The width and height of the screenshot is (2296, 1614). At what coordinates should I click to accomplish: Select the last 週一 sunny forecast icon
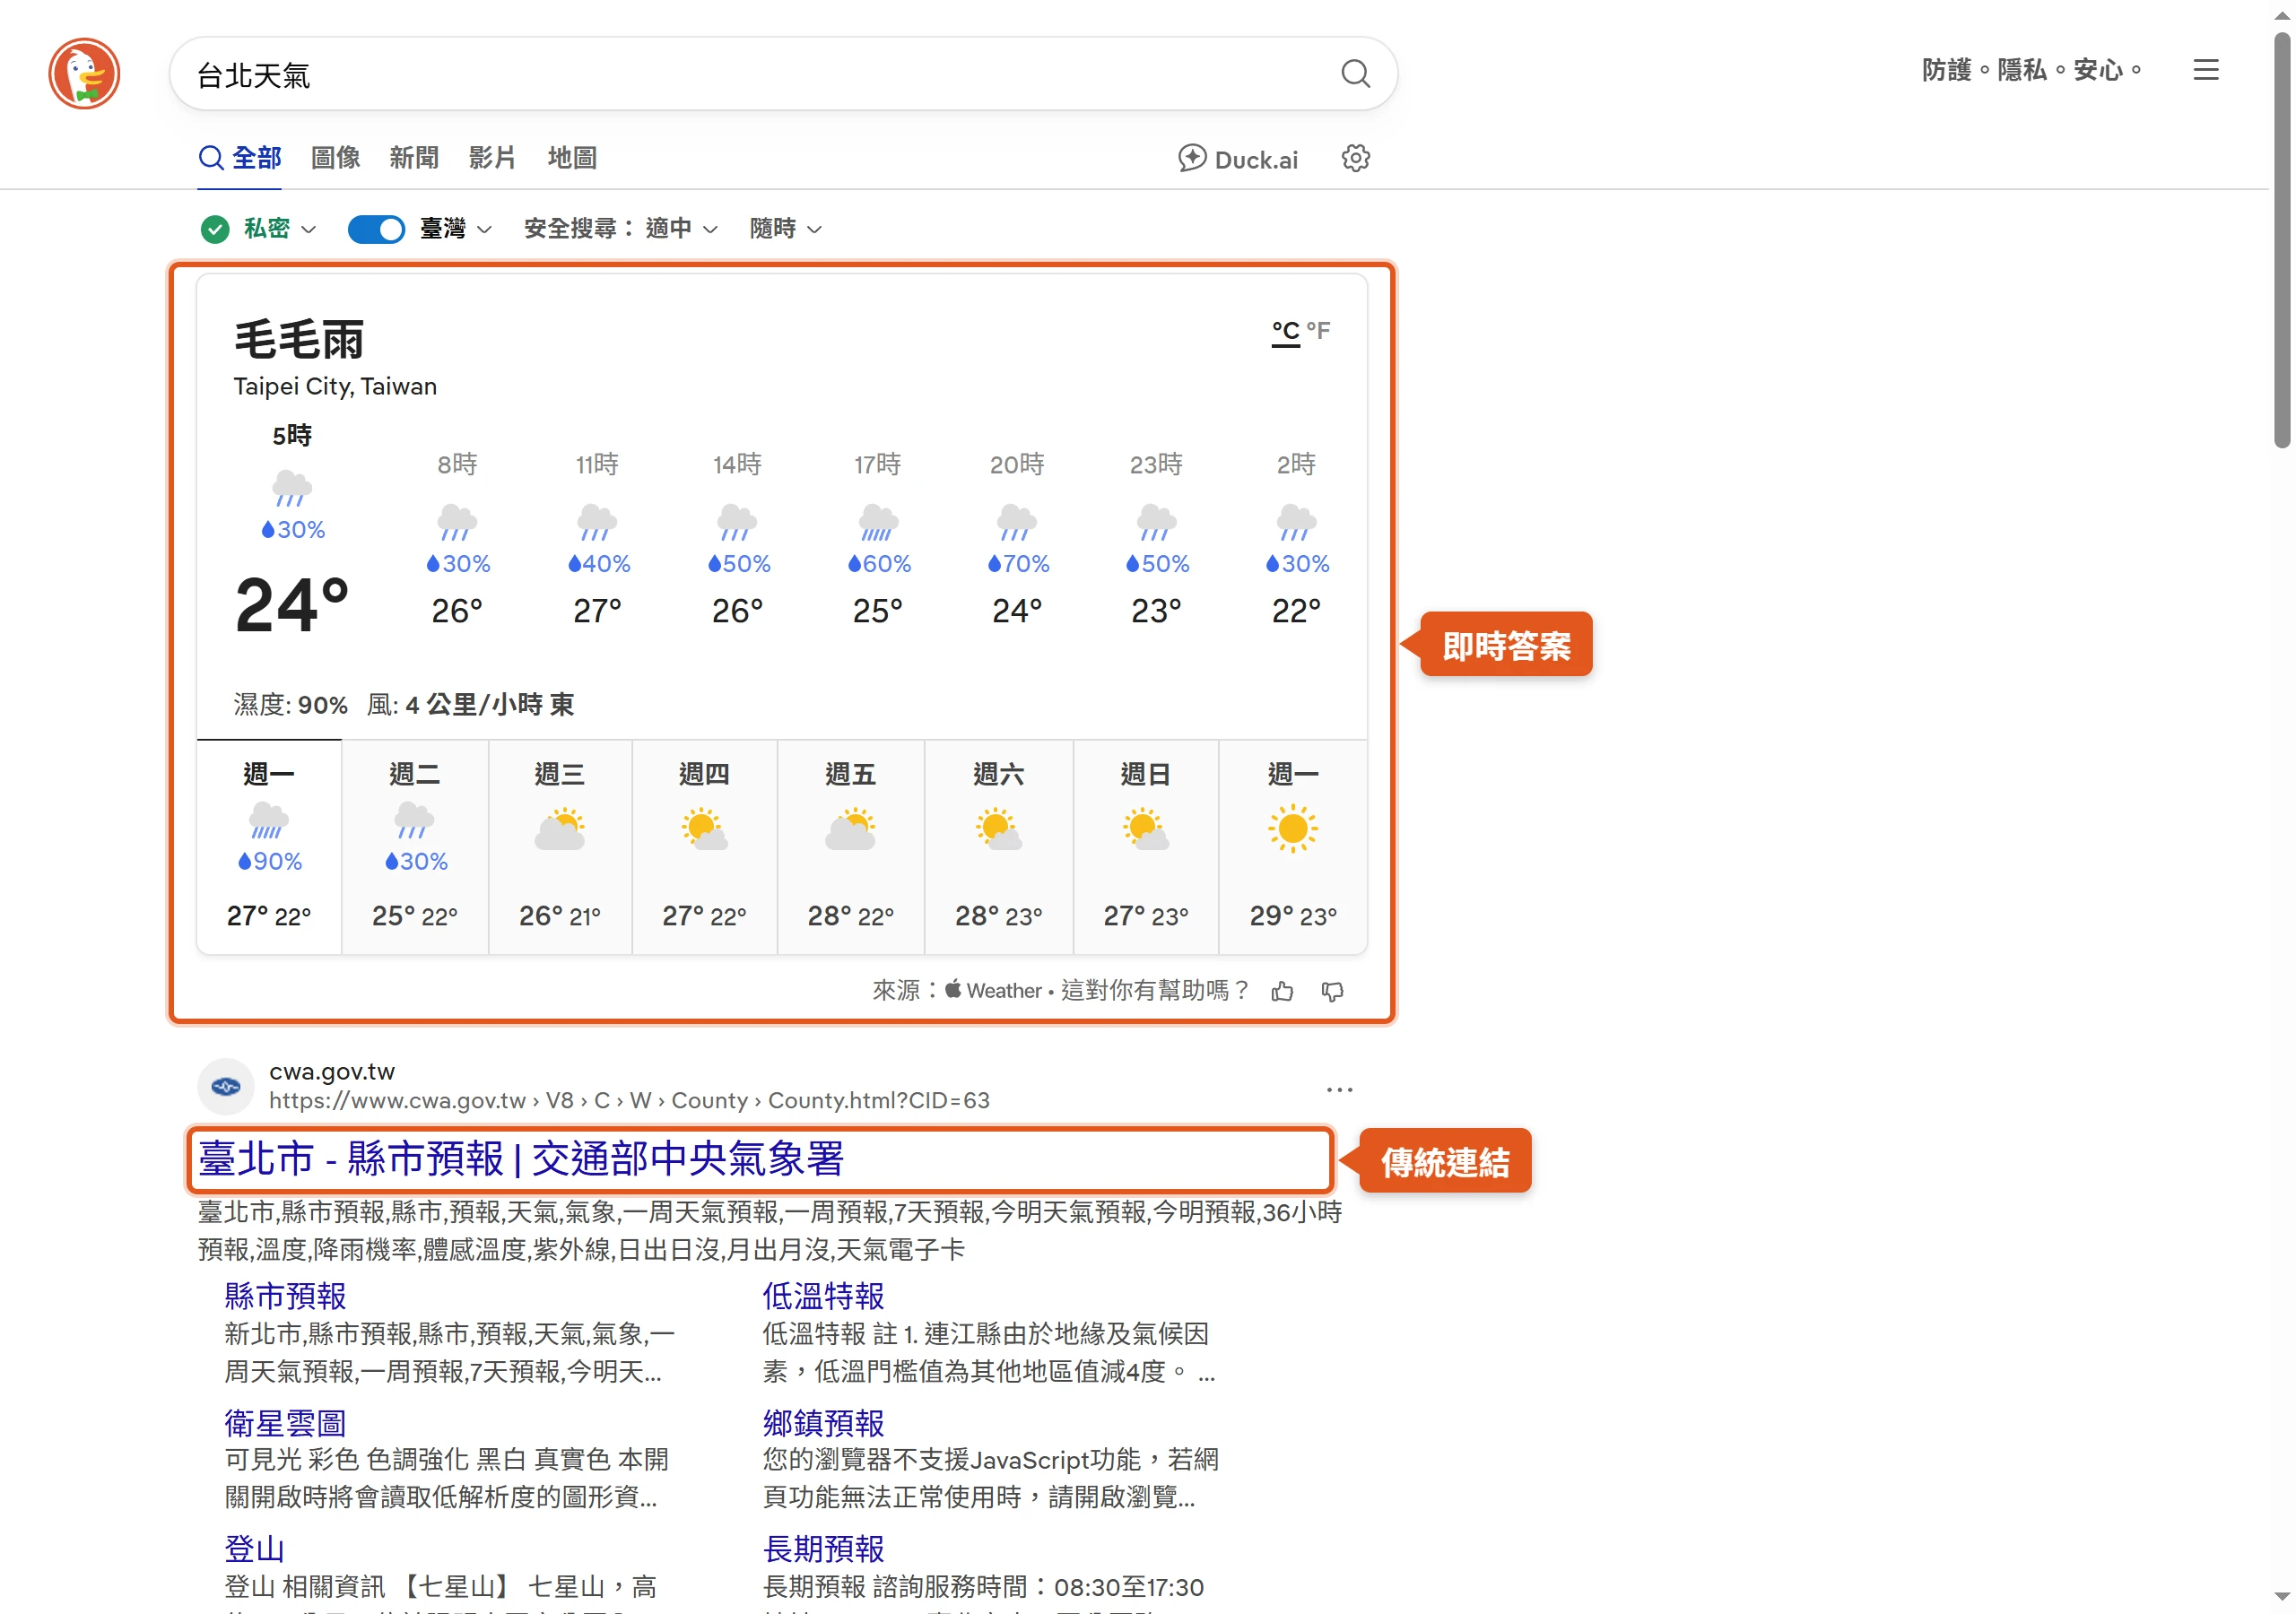tap(1292, 829)
